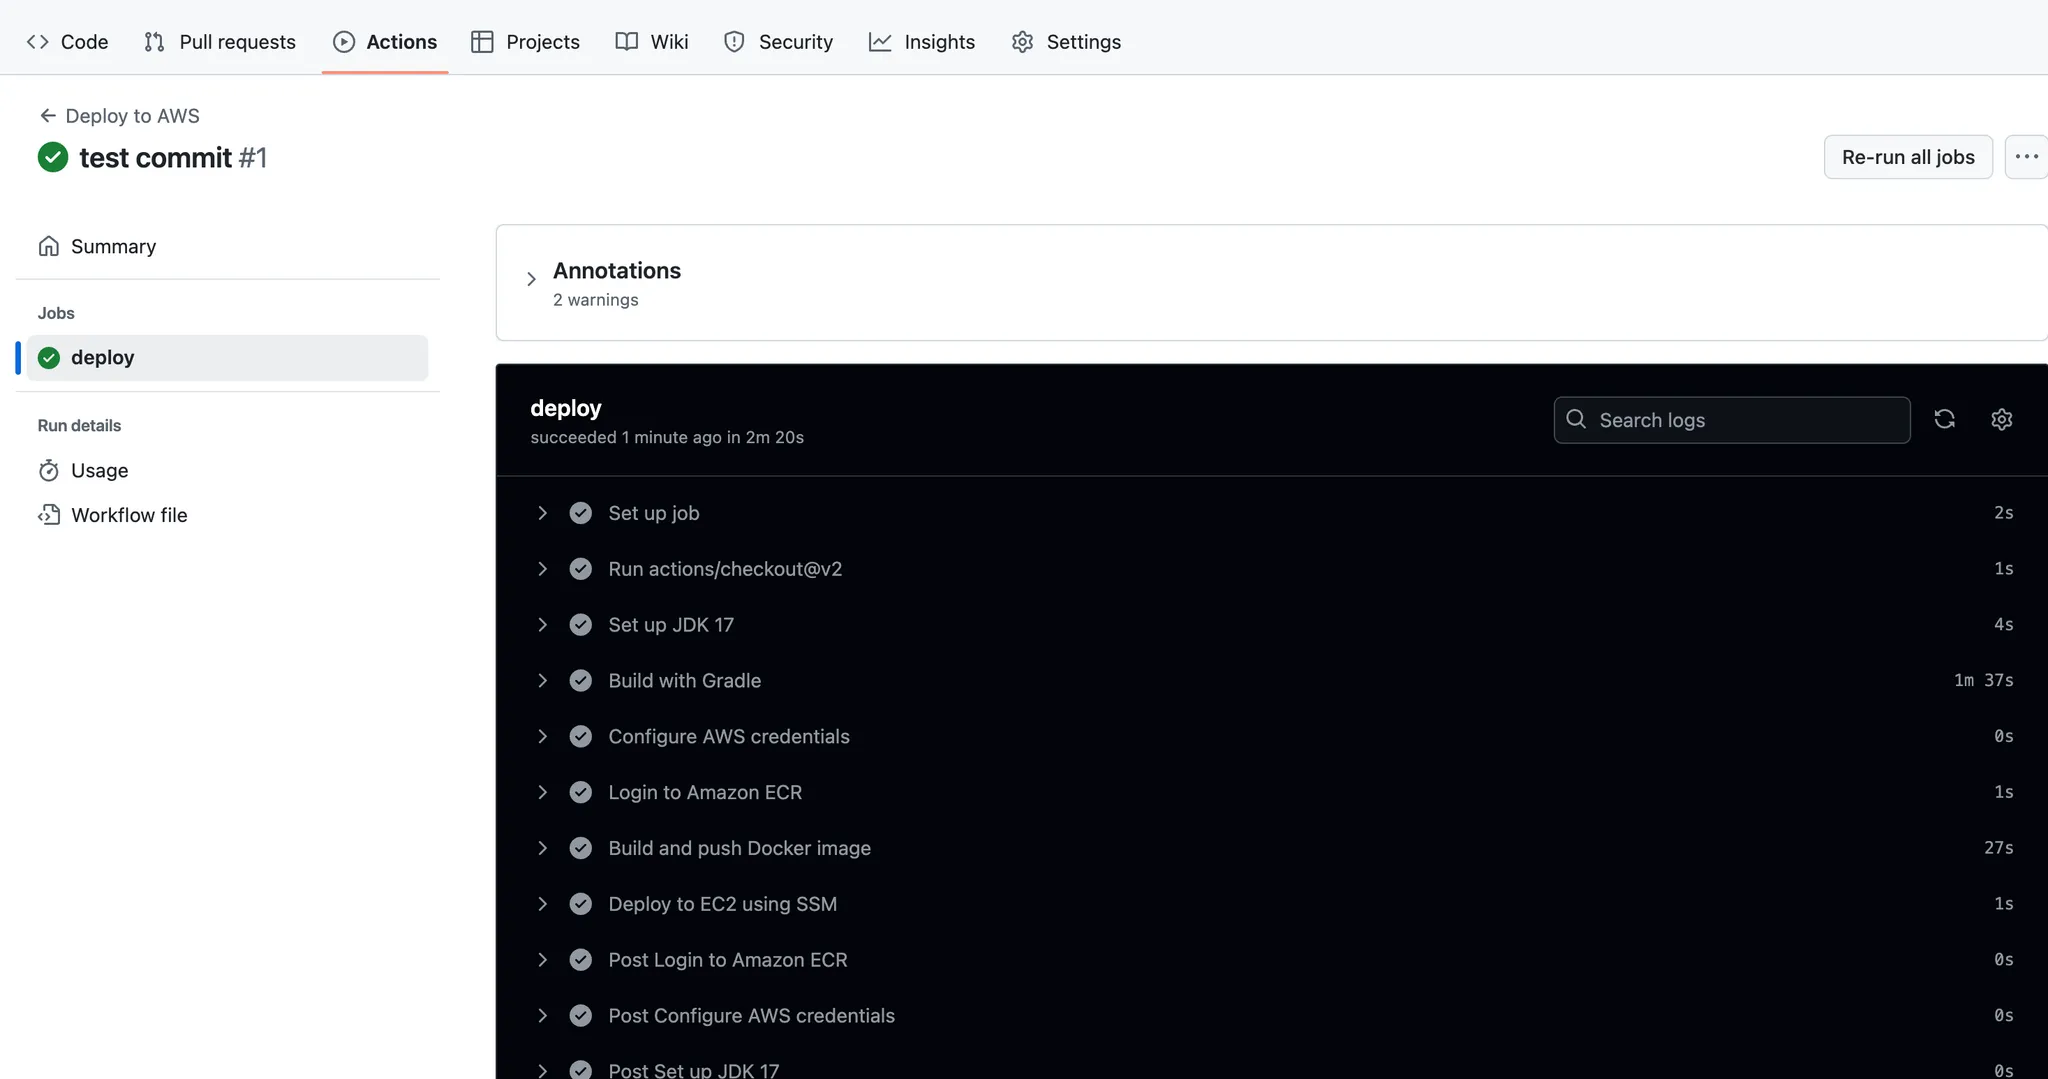Screen dimensions: 2048x1079
Task: Click the Workflow file icon
Action: pyautogui.click(x=49, y=515)
